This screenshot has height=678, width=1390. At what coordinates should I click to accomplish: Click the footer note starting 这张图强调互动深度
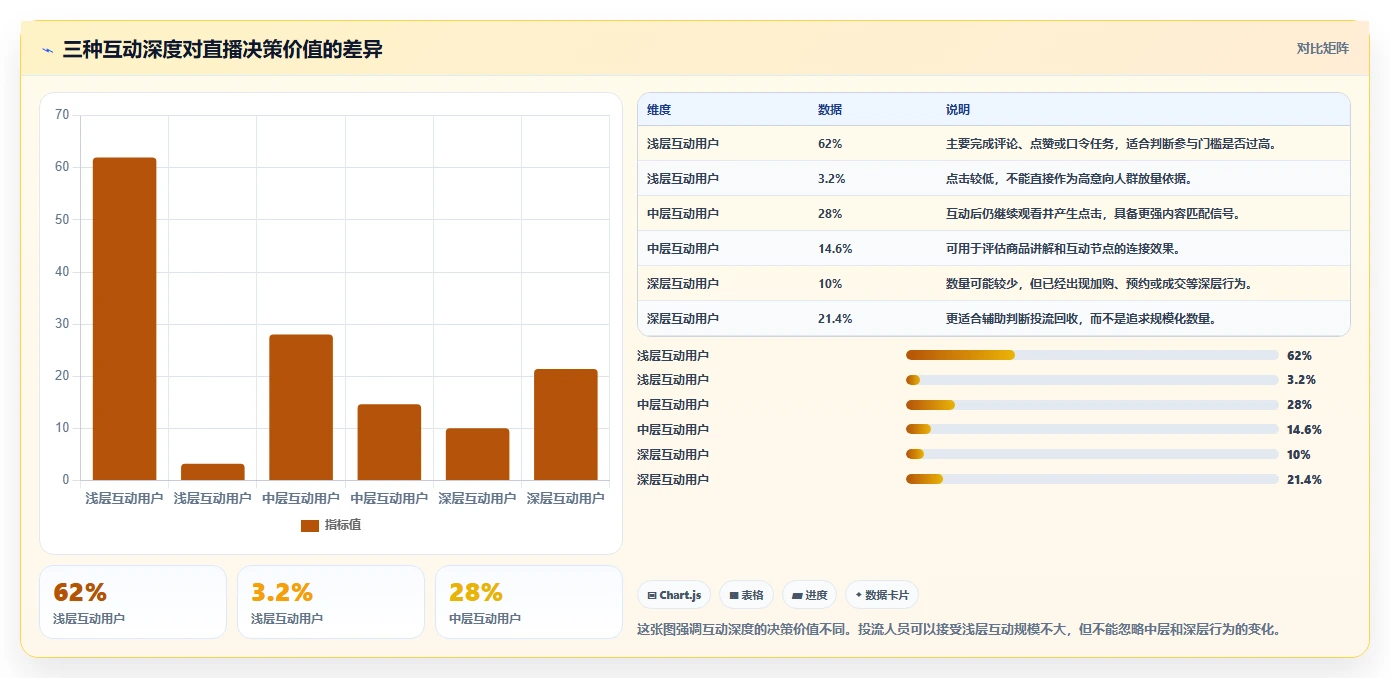click(959, 630)
